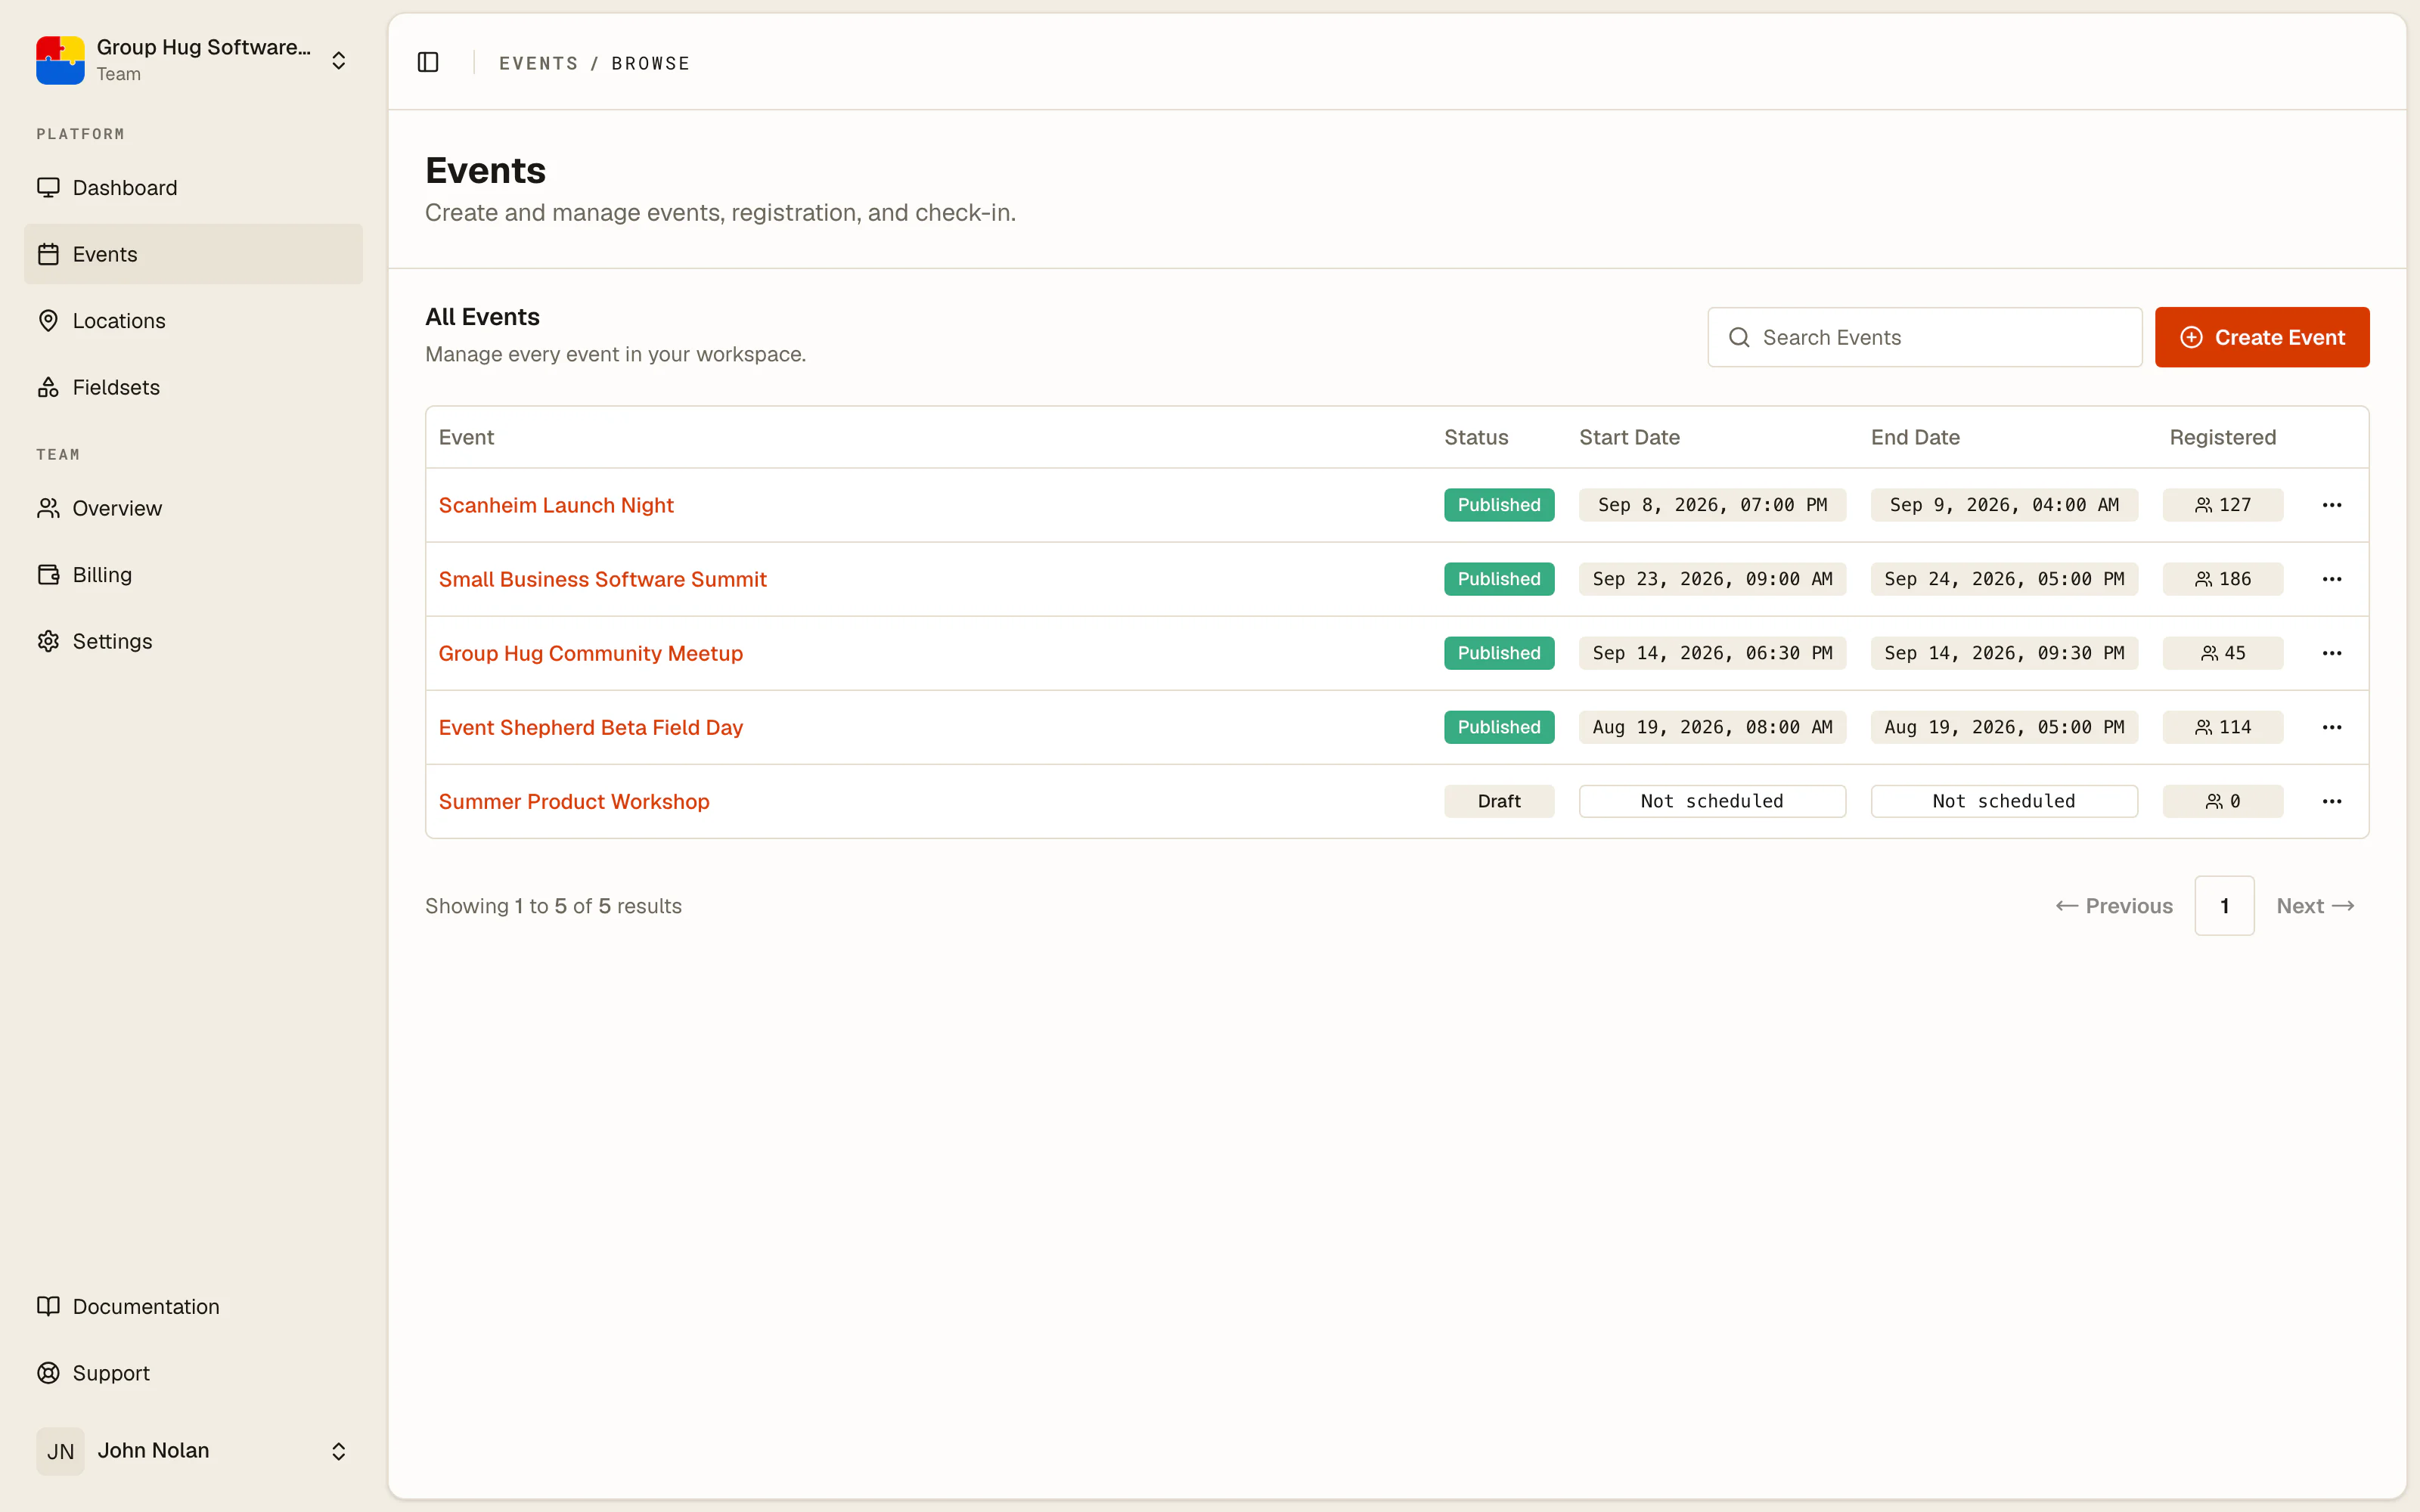Open actions menu for Small Business Software Summit

click(2331, 579)
